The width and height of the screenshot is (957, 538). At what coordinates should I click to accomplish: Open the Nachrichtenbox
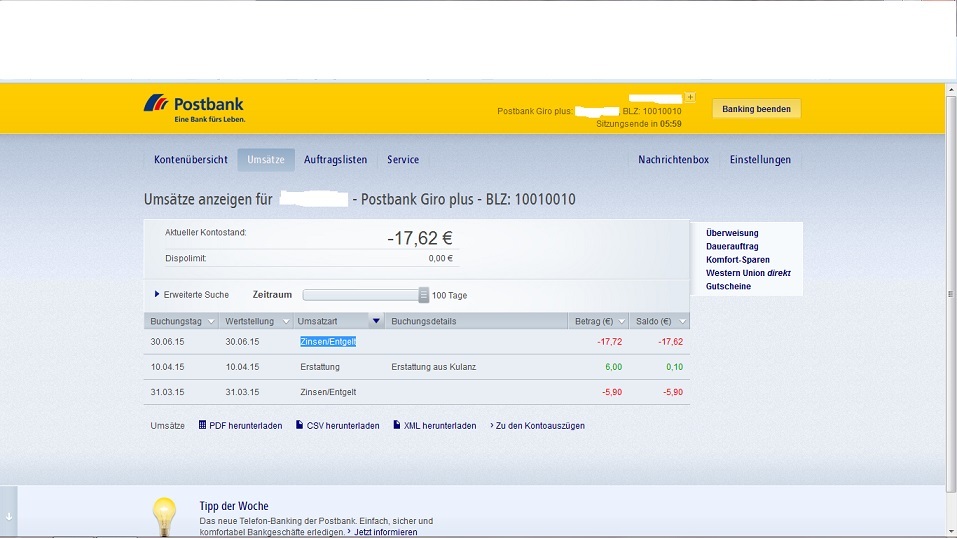tap(674, 159)
